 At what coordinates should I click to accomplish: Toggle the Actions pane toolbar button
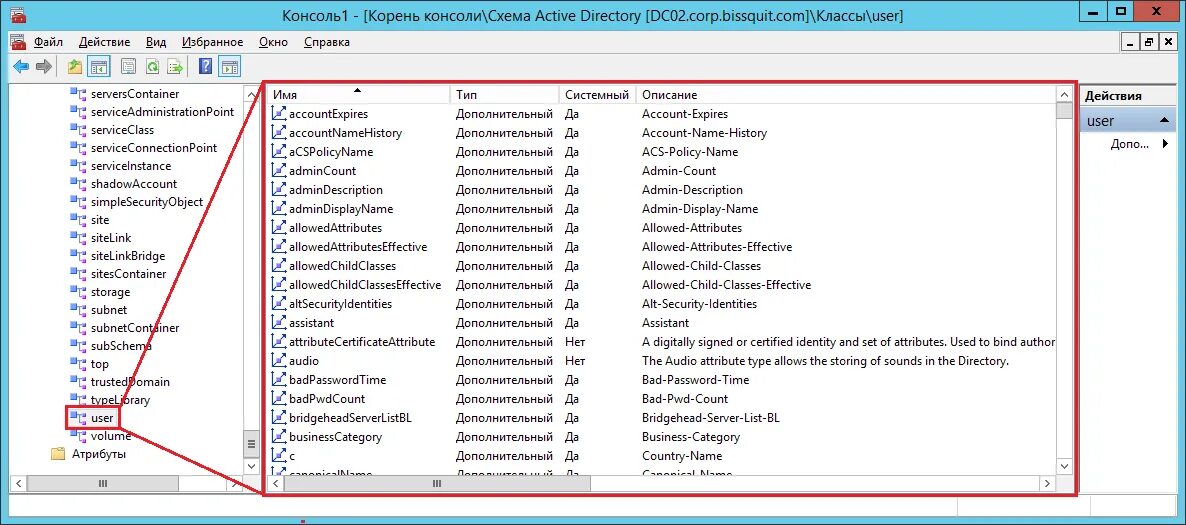click(229, 67)
